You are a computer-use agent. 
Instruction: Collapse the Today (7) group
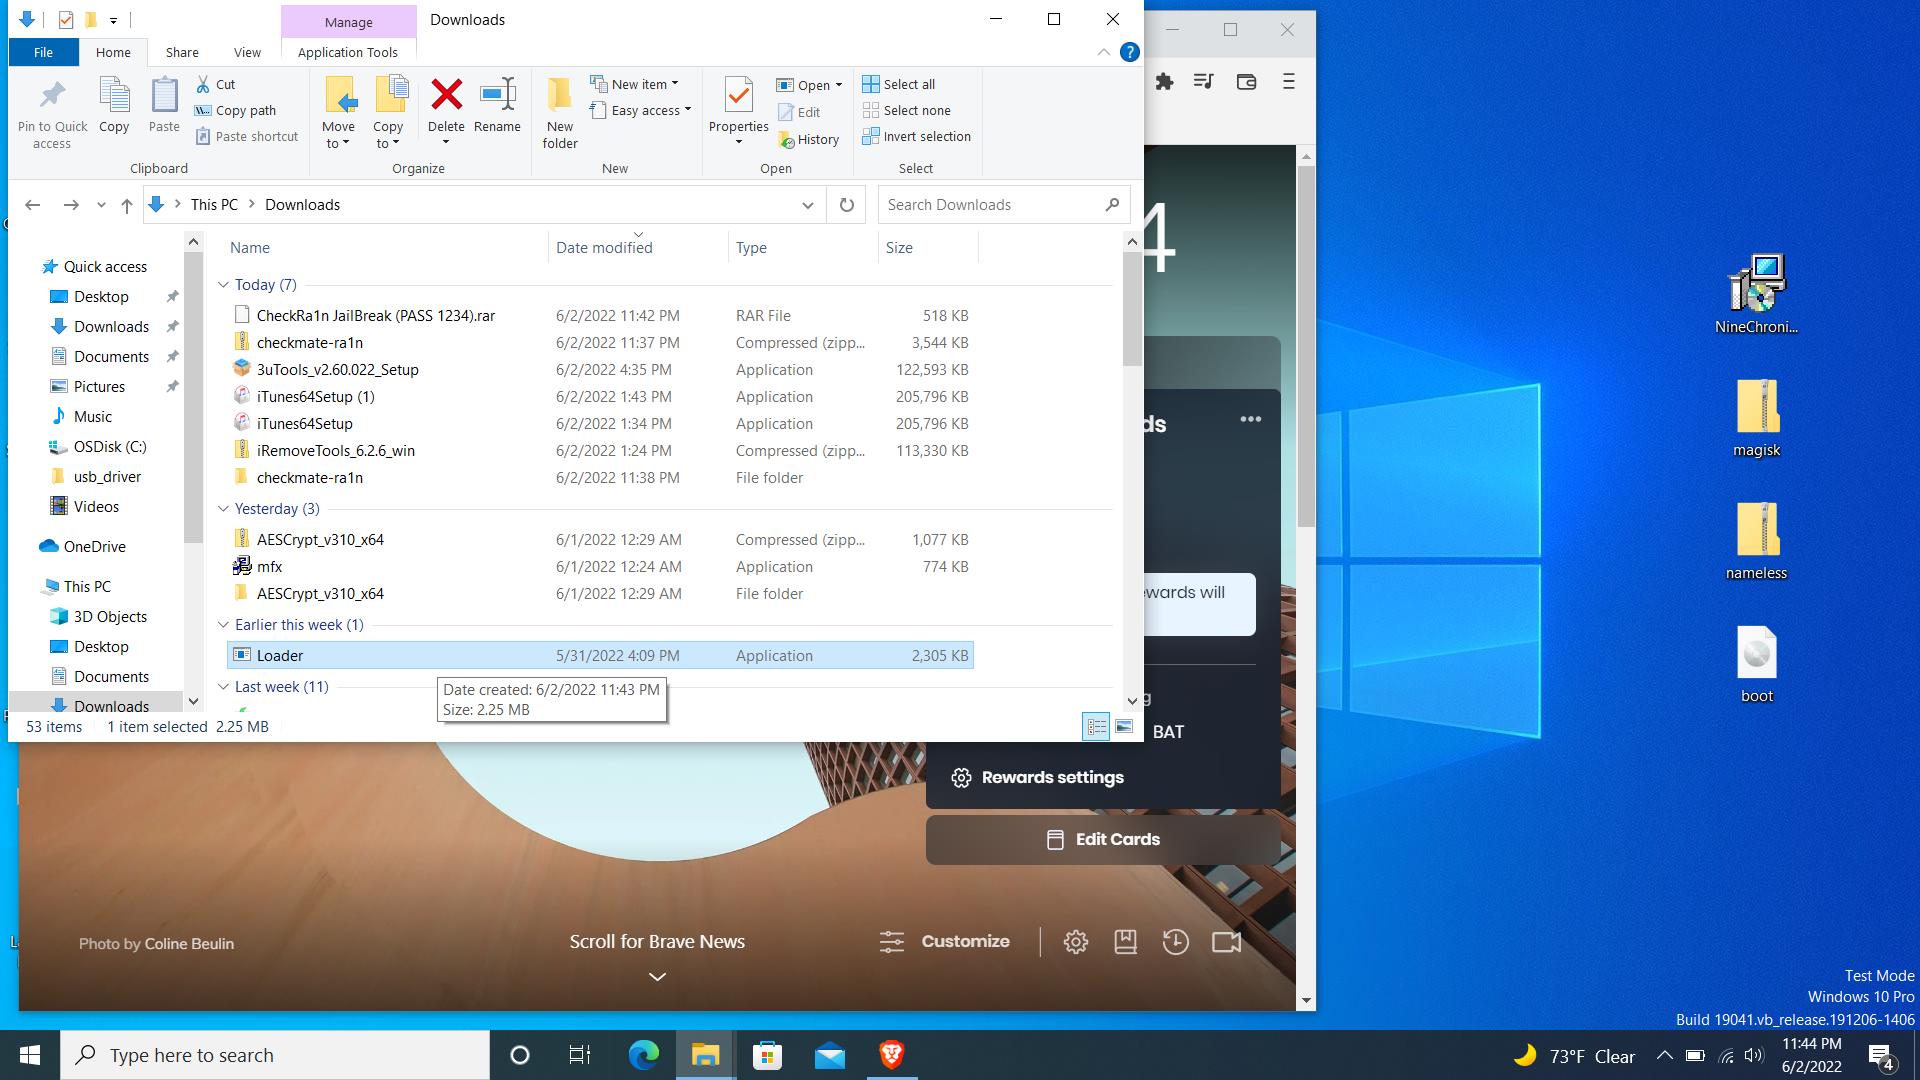tap(223, 285)
